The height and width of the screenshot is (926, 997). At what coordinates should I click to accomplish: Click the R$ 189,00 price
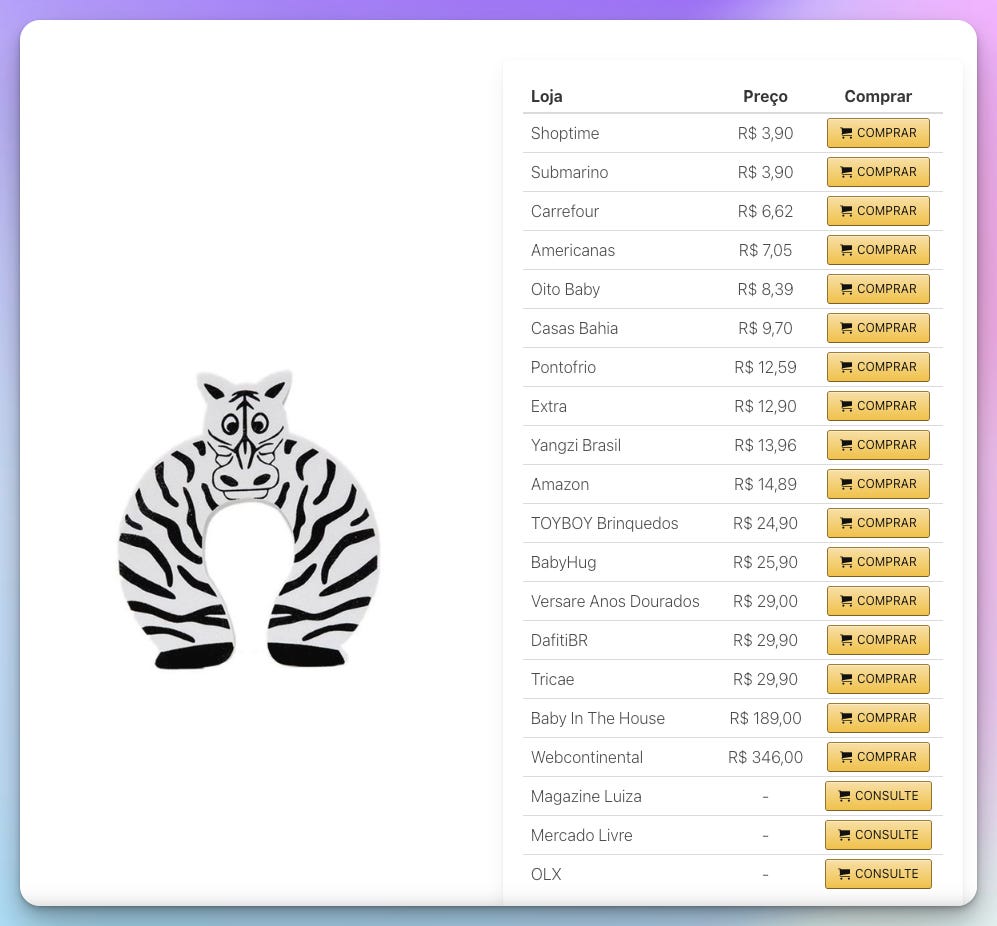tap(765, 718)
